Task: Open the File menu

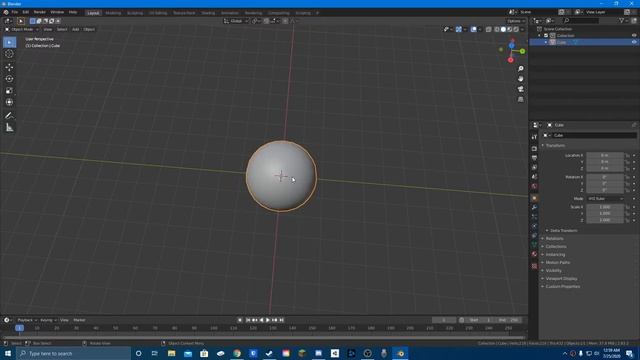Action: 15,12
